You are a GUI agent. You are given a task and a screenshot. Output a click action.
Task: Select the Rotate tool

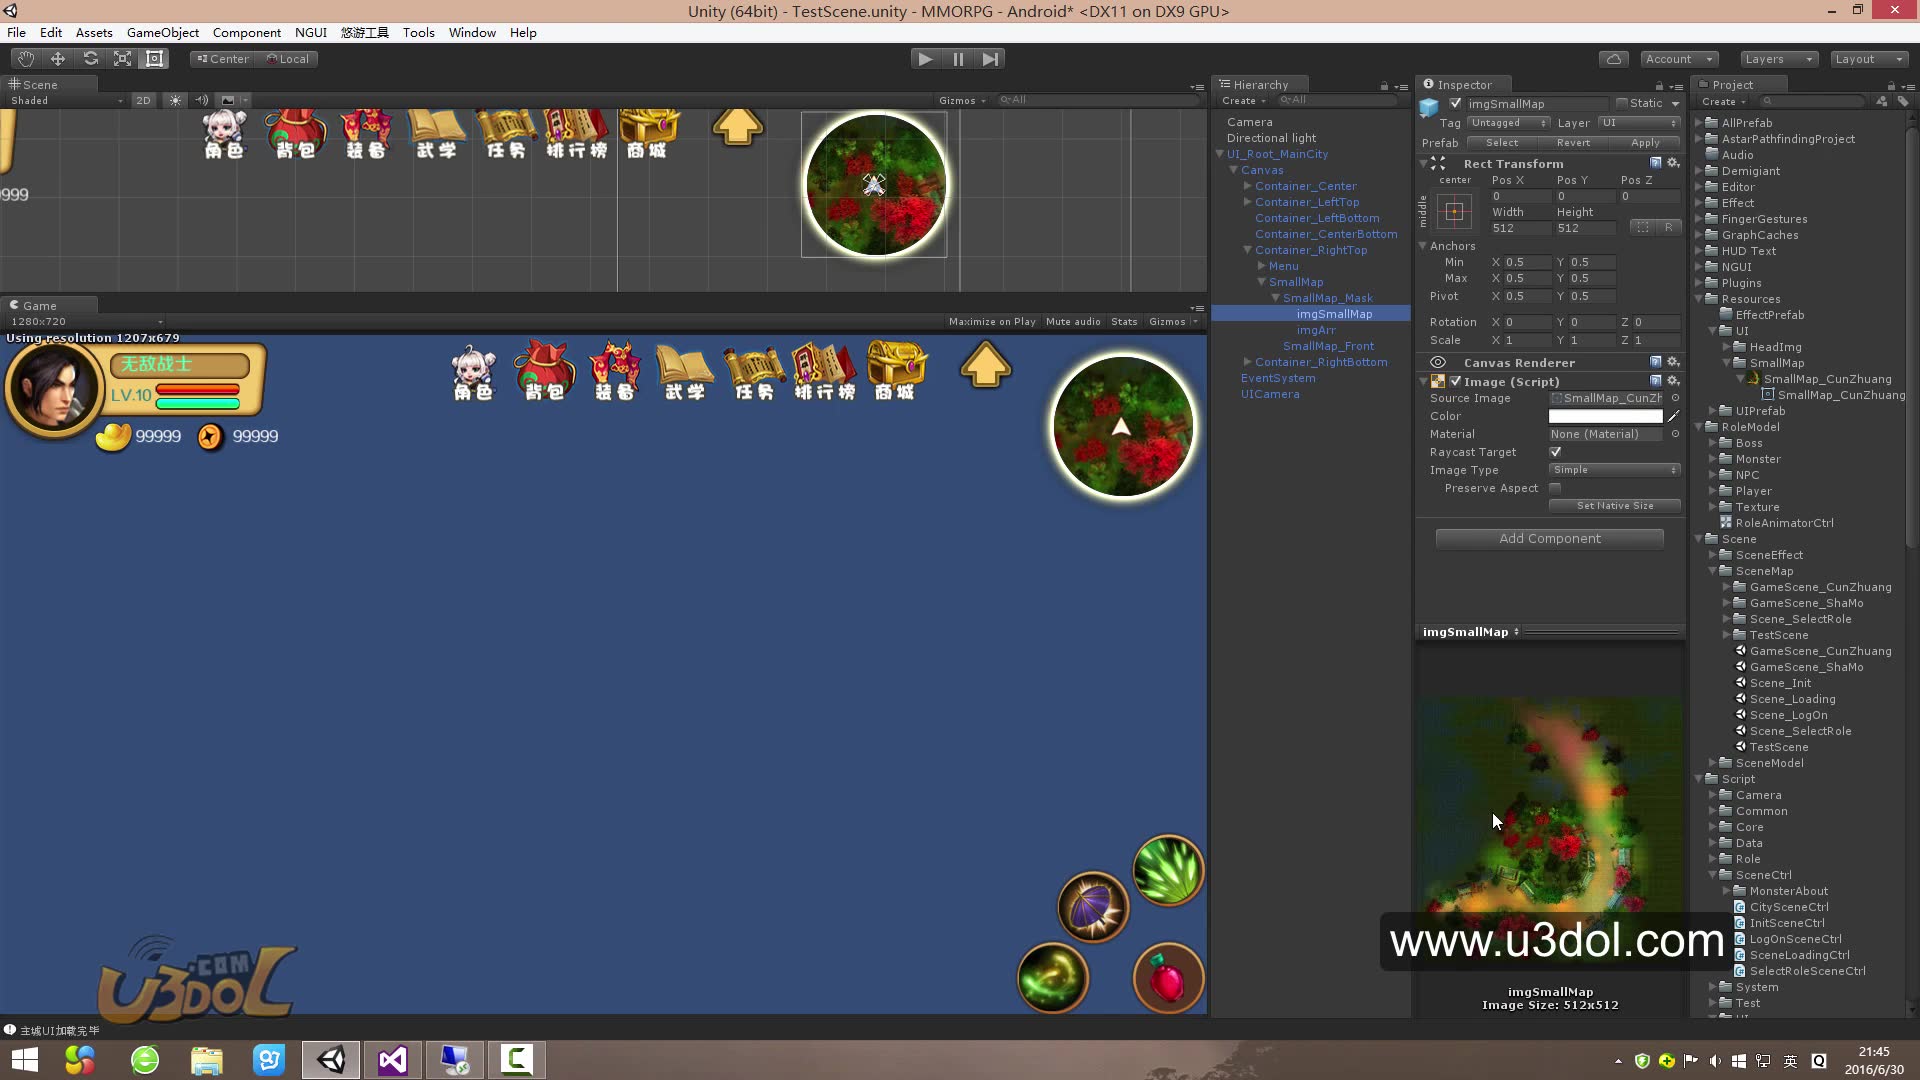click(x=90, y=59)
